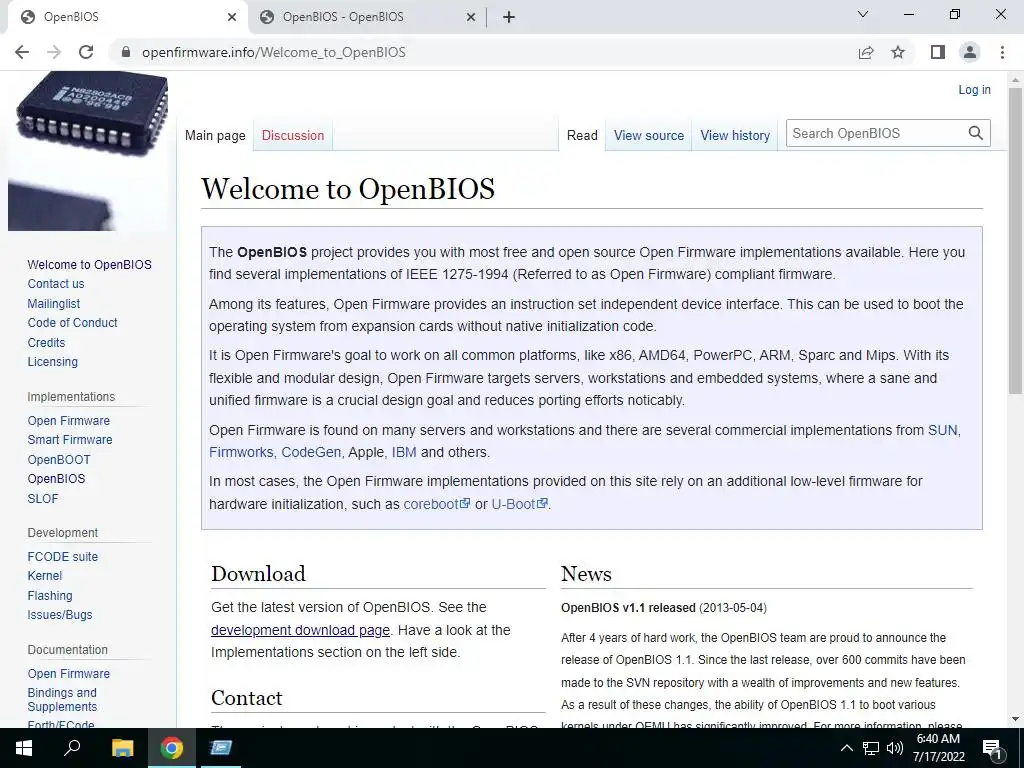Image resolution: width=1024 pixels, height=768 pixels.
Task: Open the Mailinglist sidebar link
Action: (x=54, y=304)
